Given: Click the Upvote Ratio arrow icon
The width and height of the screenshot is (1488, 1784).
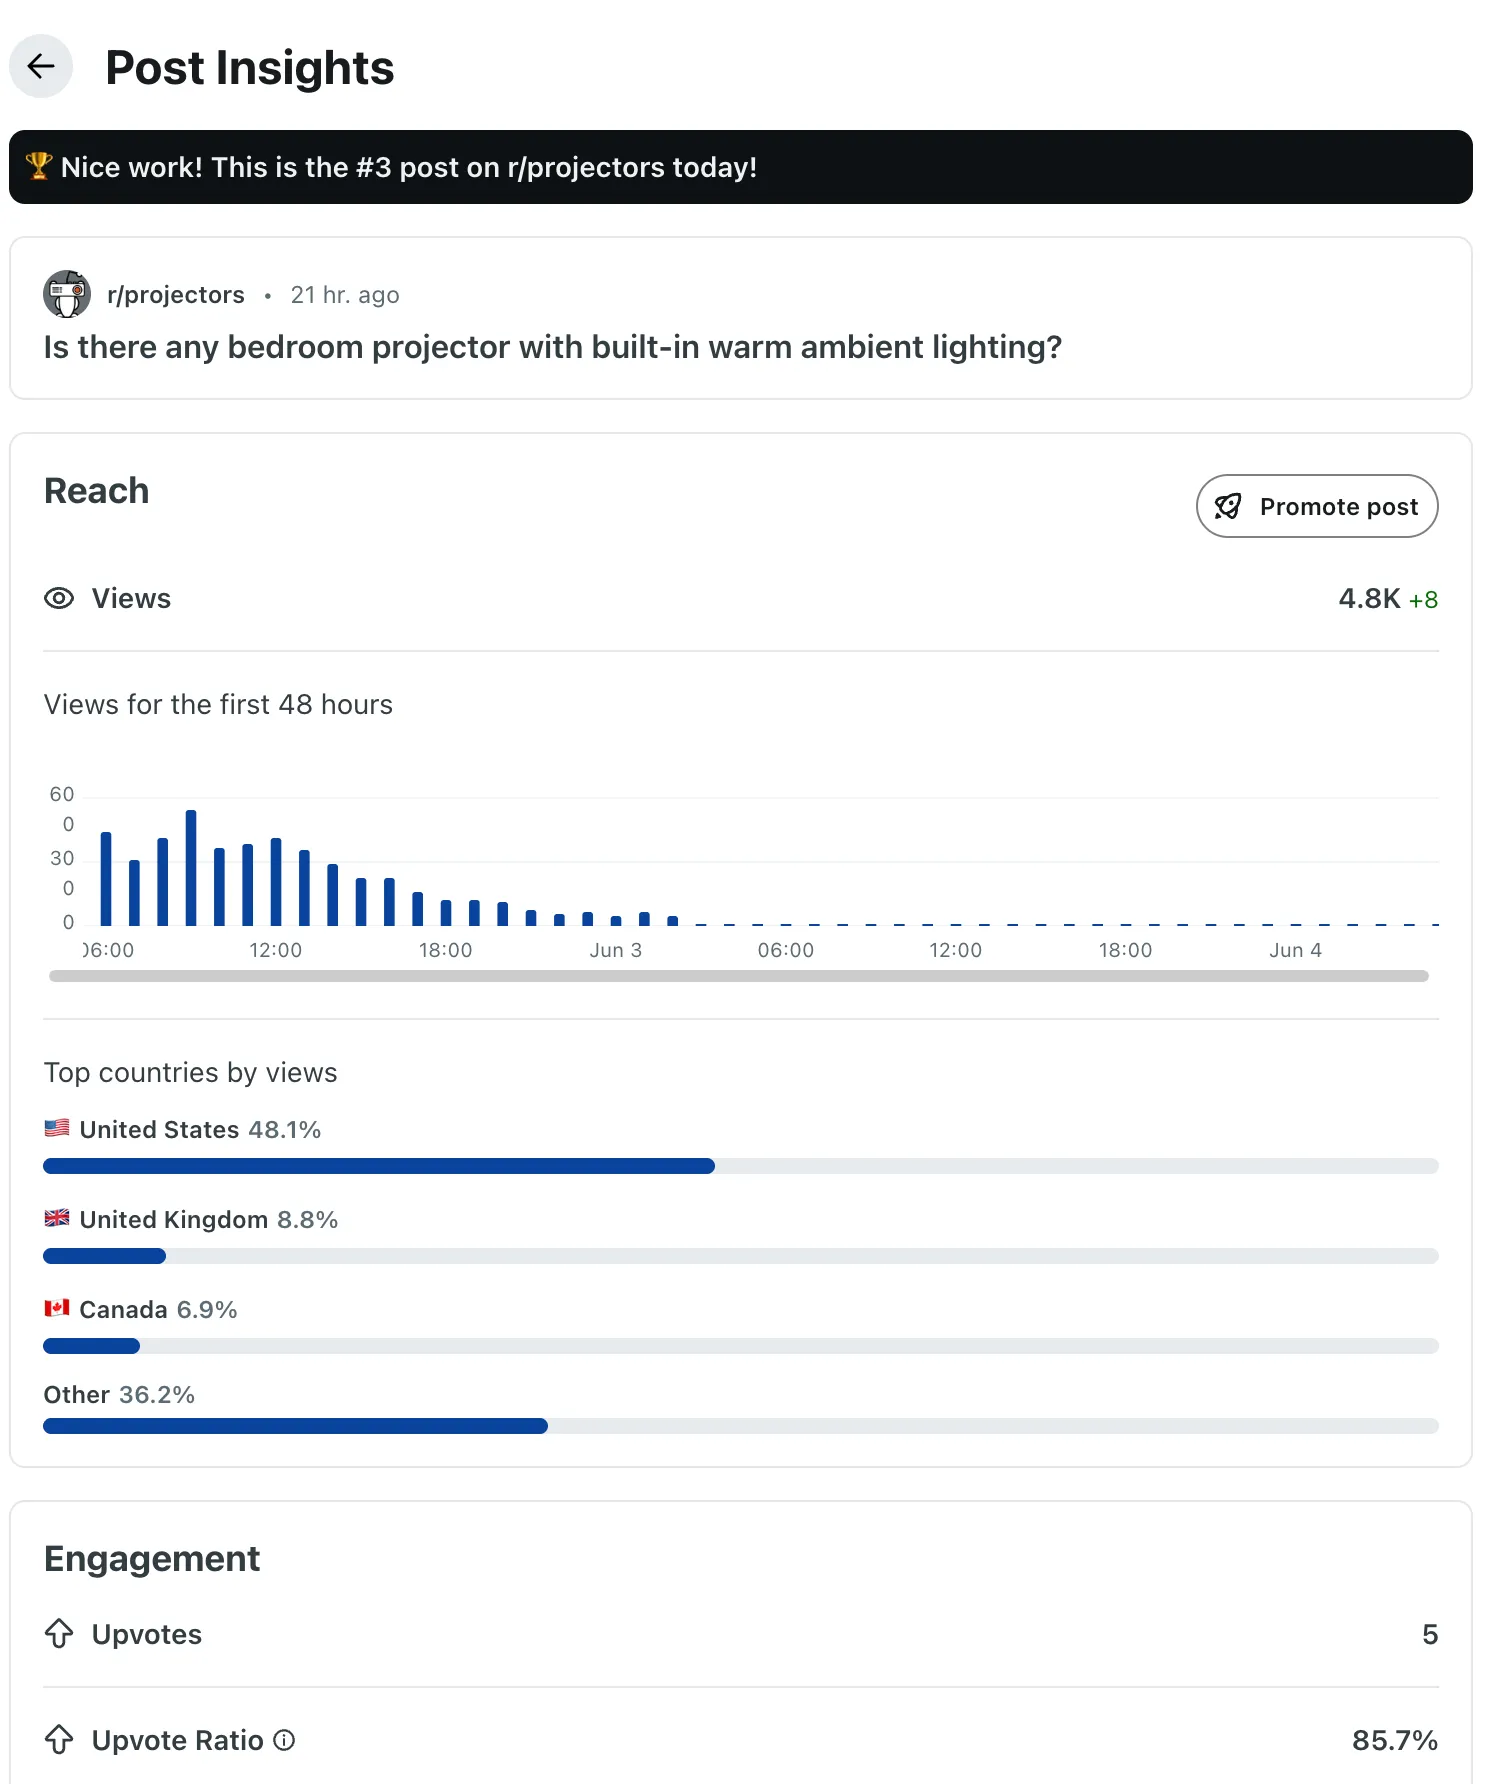Looking at the screenshot, I should point(59,1740).
